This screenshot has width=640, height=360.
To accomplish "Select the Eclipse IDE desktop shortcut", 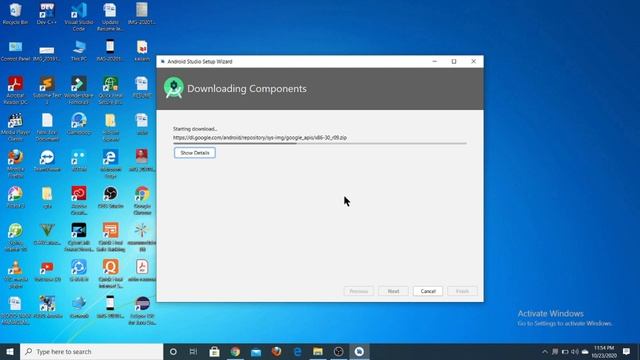I will [x=142, y=311].
